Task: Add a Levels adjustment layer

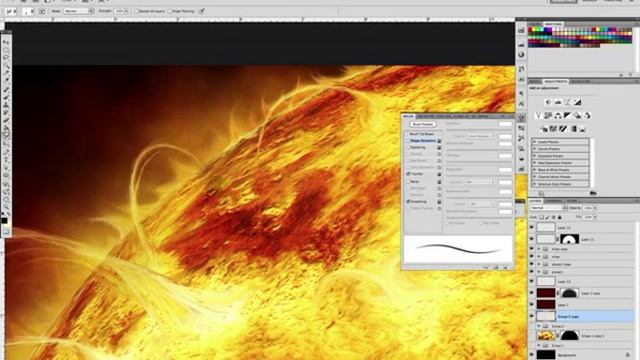Action: click(x=558, y=102)
